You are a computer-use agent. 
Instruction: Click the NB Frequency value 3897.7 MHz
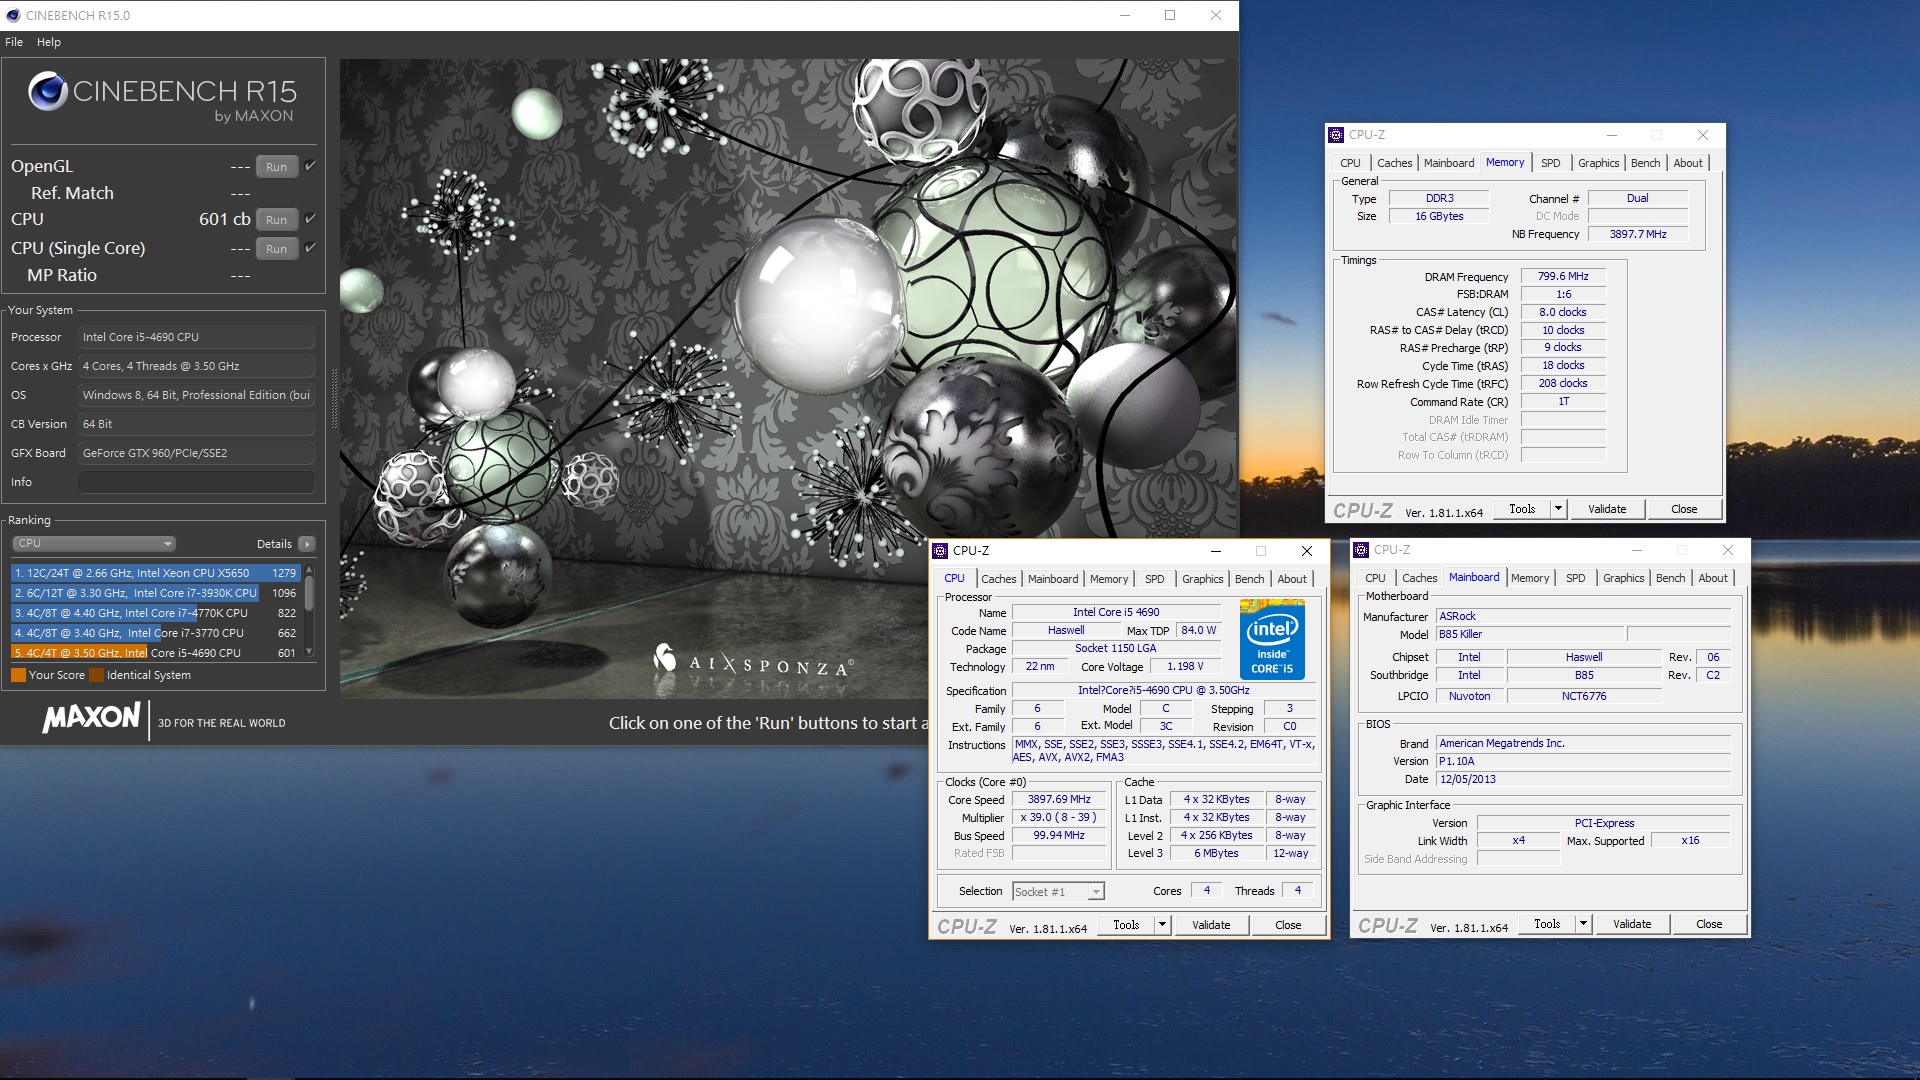[1638, 234]
